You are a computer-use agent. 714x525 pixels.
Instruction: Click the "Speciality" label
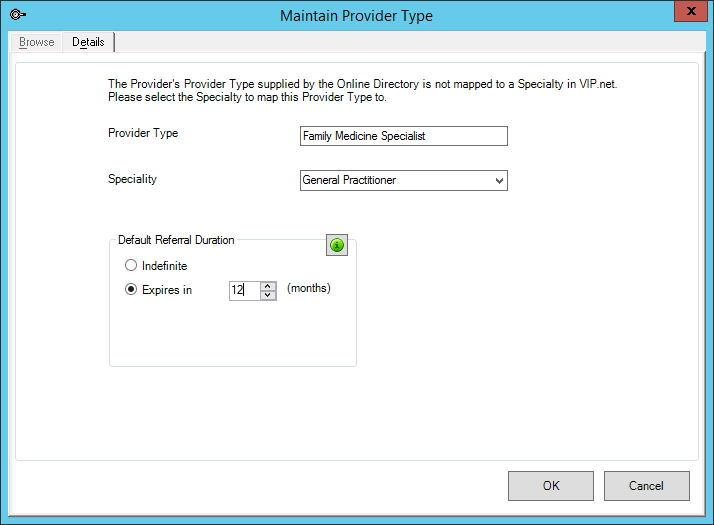click(x=133, y=179)
